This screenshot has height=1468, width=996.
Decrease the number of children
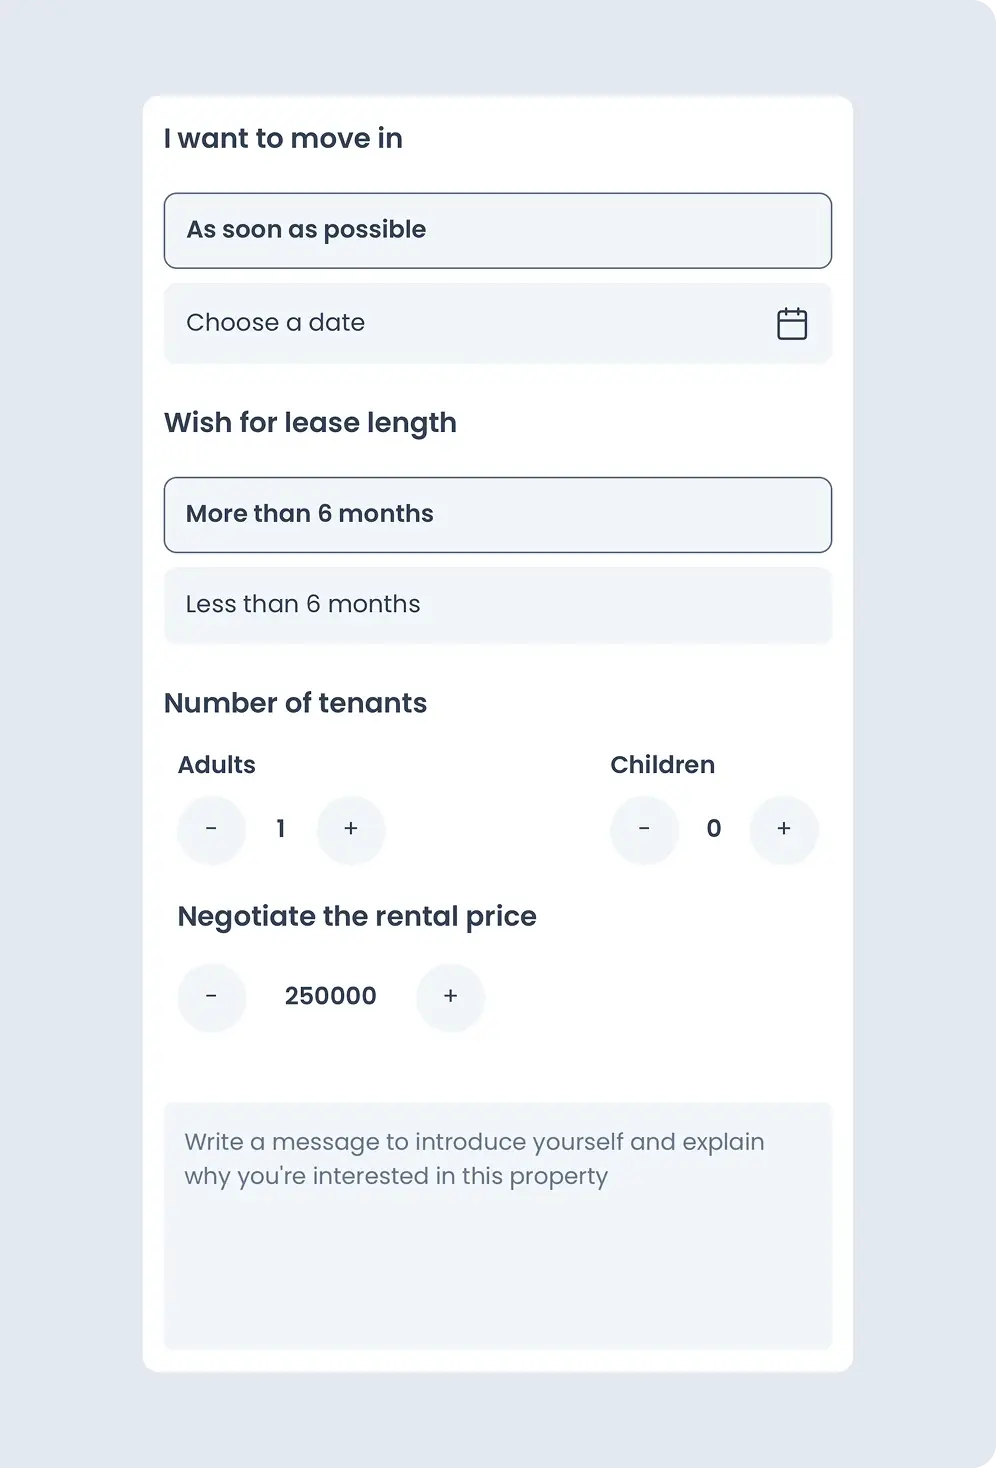click(644, 829)
